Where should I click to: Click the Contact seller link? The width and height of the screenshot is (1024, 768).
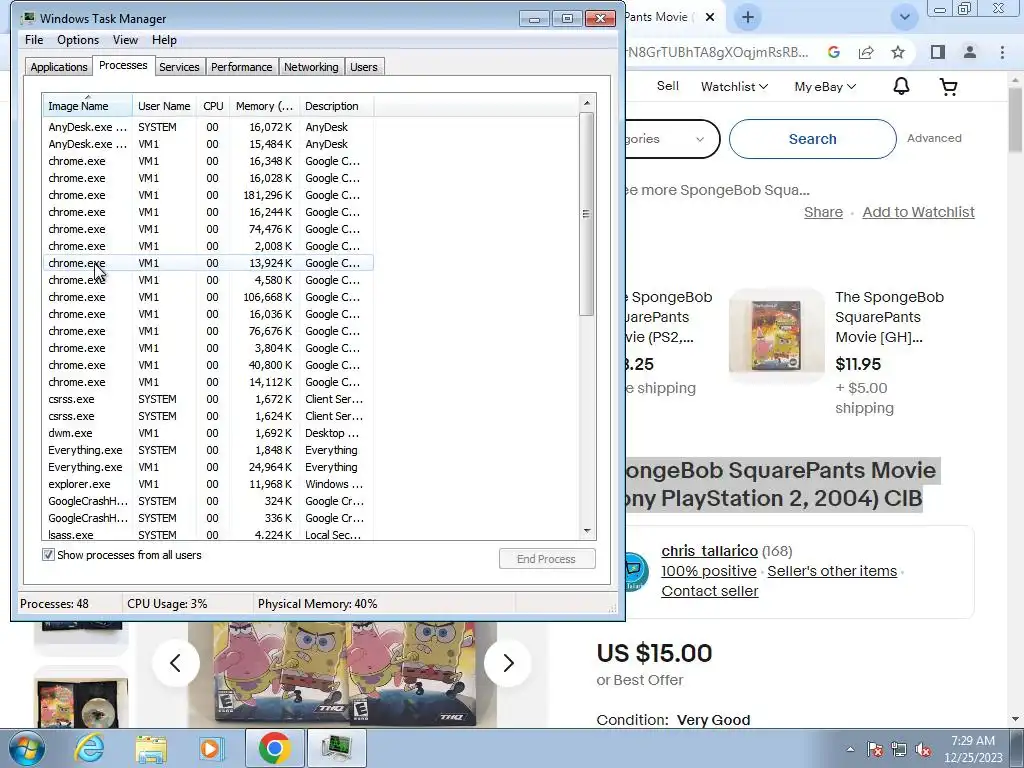(710, 591)
